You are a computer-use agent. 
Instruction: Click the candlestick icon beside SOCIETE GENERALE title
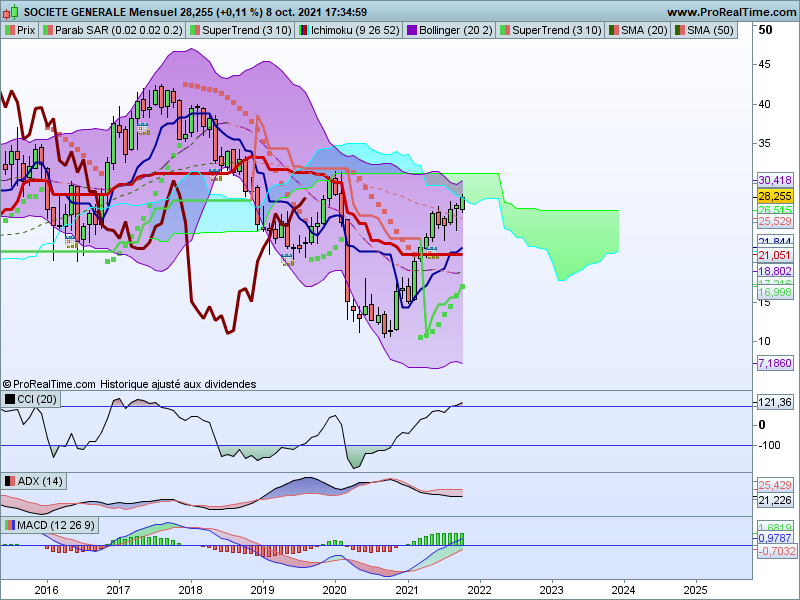click(x=12, y=11)
